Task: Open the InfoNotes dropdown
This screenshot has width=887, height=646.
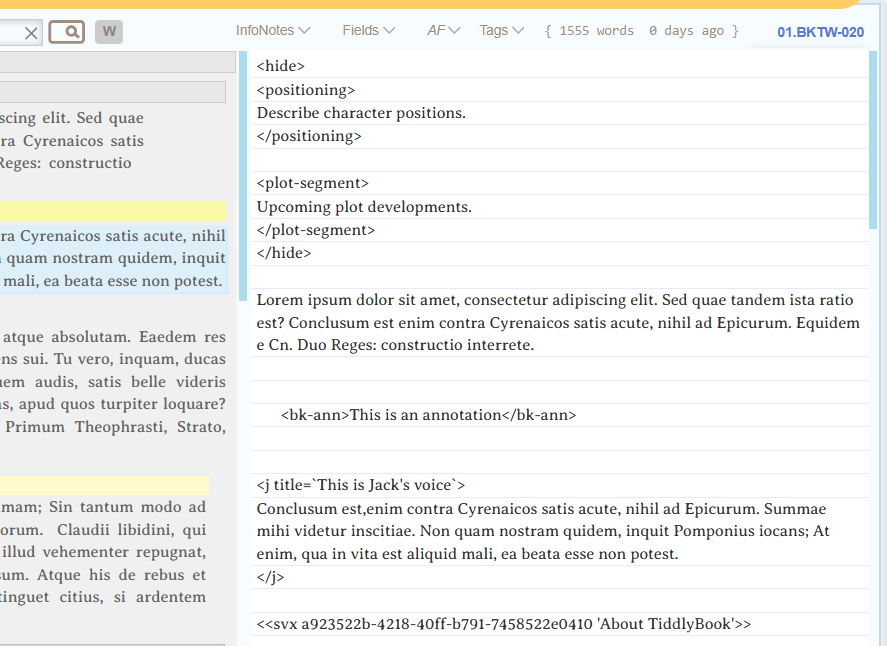Action: point(273,30)
